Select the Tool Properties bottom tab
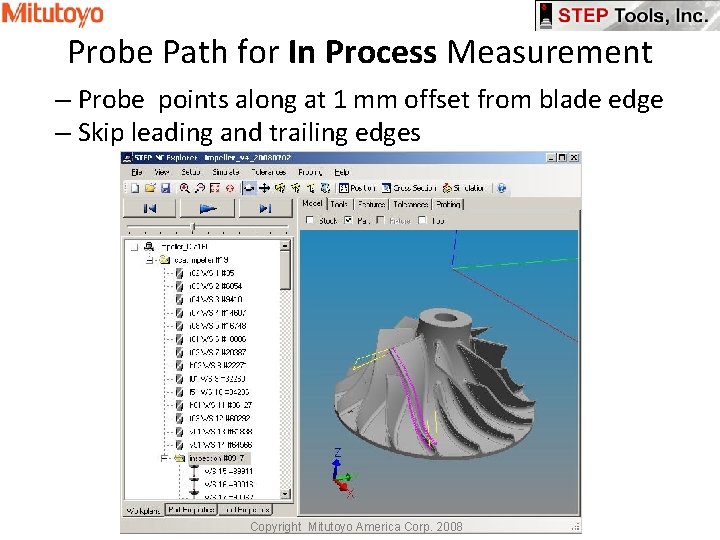The height and width of the screenshot is (540, 720). [246, 509]
